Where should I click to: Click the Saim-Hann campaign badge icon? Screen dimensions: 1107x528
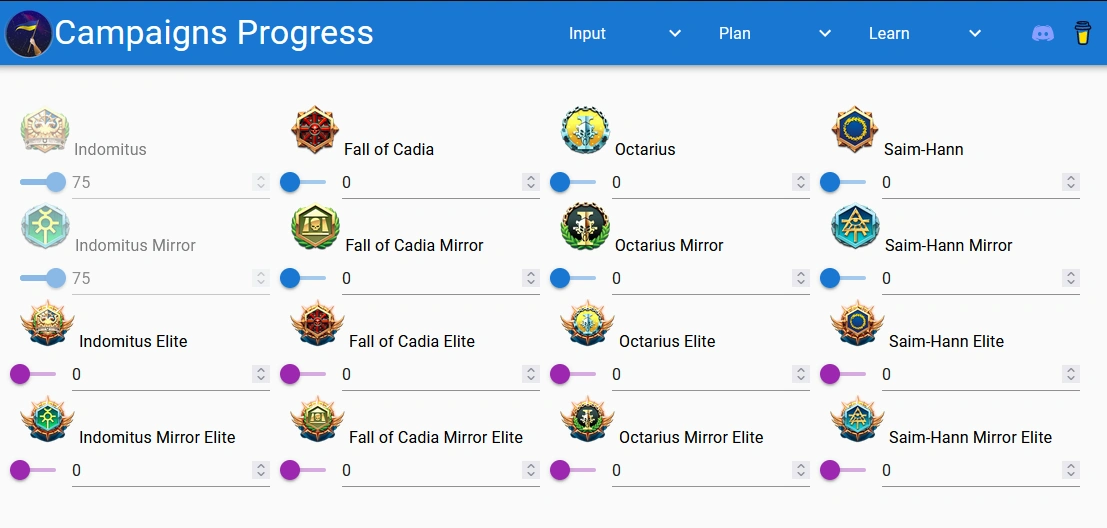click(x=855, y=131)
